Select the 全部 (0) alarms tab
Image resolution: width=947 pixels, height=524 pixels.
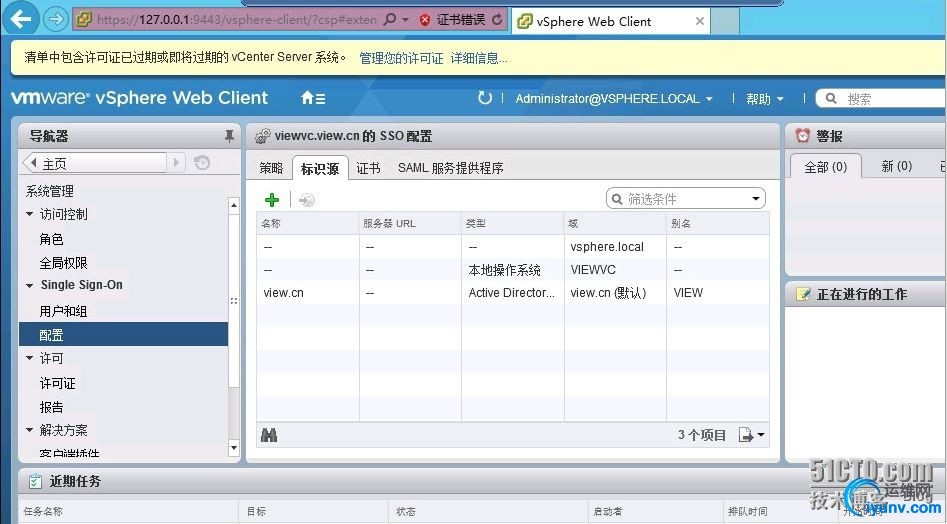pyautogui.click(x=826, y=167)
